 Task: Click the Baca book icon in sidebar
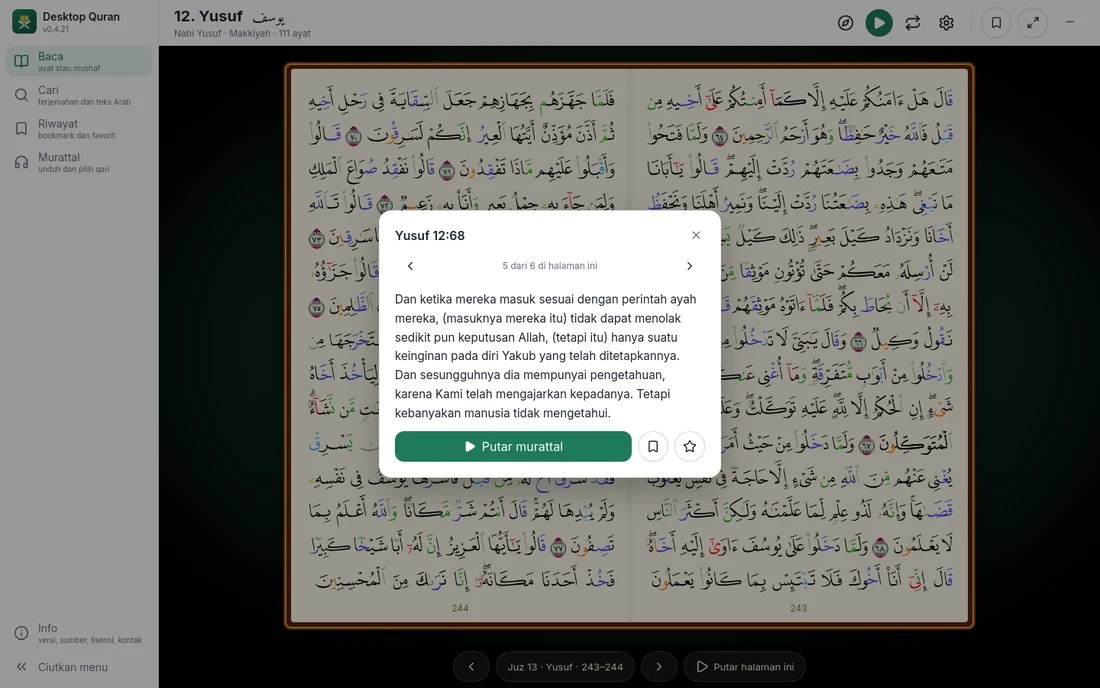tap(22, 61)
